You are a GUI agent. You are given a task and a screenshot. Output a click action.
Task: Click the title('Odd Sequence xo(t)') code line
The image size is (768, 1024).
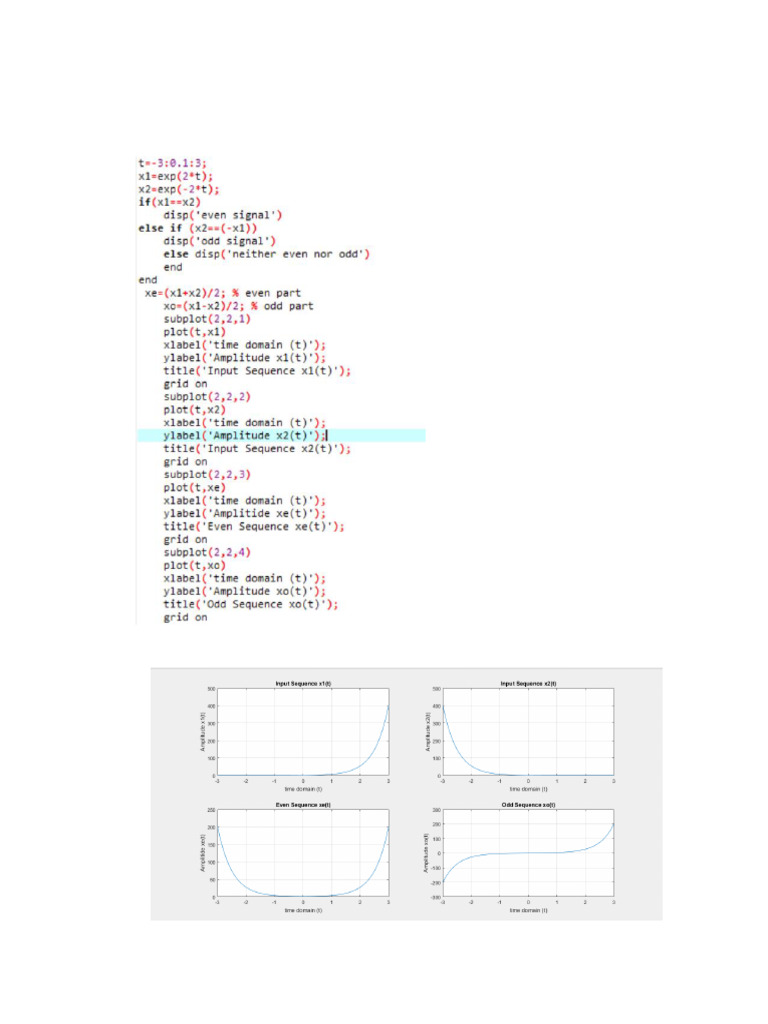[x=251, y=605]
